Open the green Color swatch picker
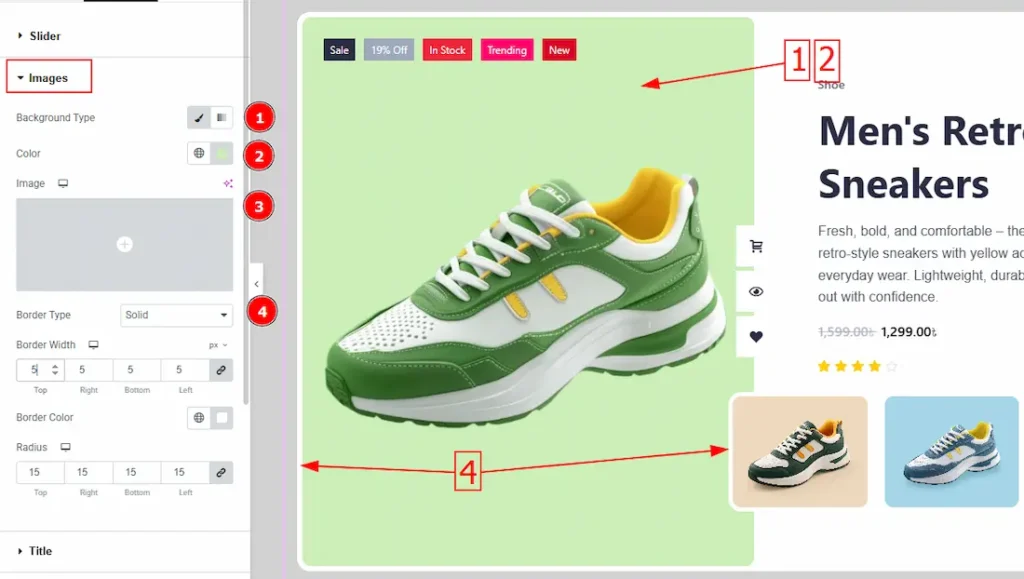Image resolution: width=1024 pixels, height=579 pixels. click(222, 154)
